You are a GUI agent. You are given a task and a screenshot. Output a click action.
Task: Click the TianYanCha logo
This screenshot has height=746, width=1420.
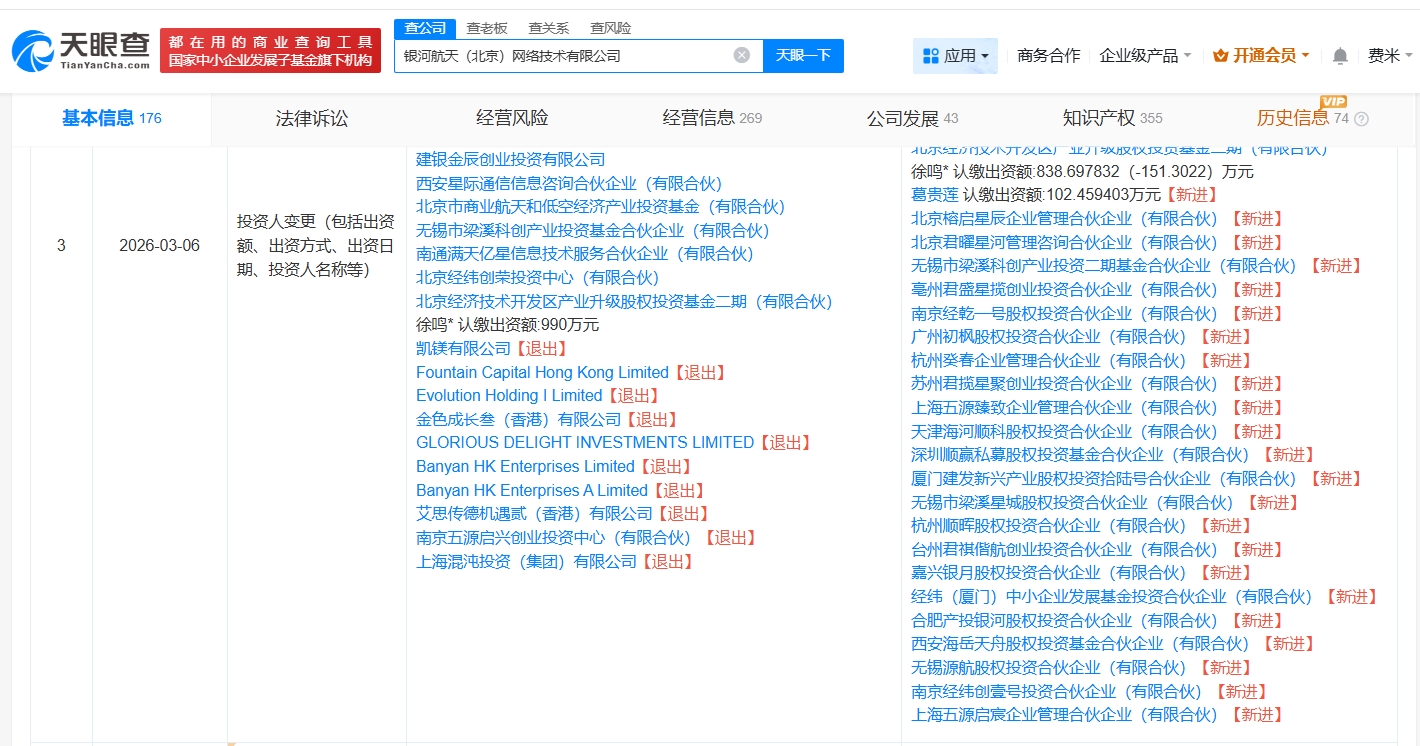point(82,50)
